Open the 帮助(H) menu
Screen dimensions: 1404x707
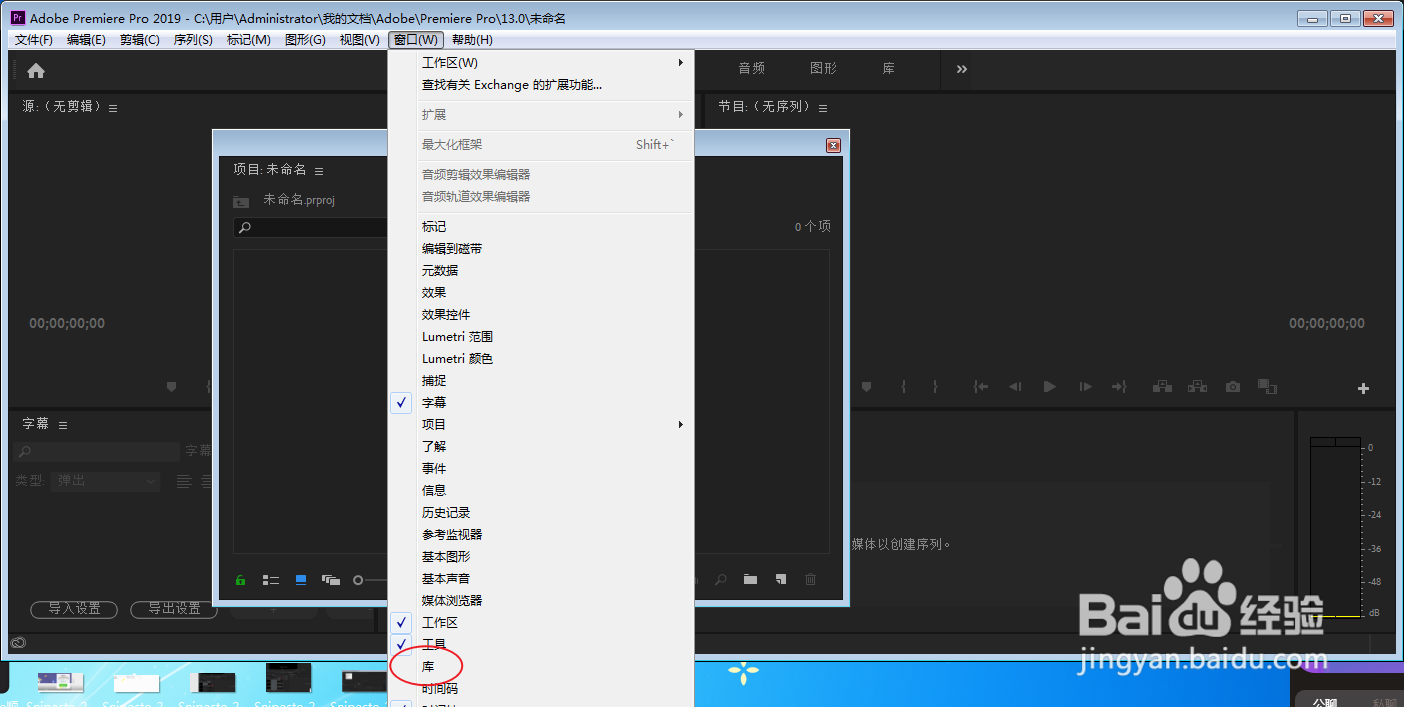click(x=472, y=40)
